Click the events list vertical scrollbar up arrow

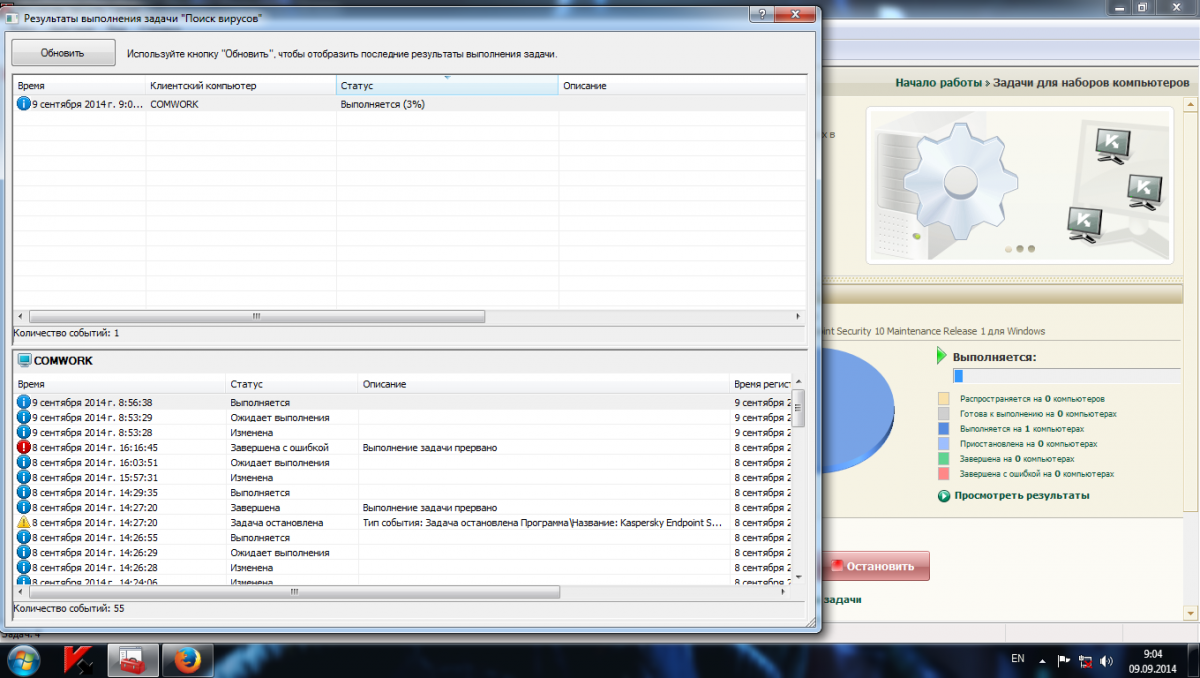pyautogui.click(x=799, y=382)
